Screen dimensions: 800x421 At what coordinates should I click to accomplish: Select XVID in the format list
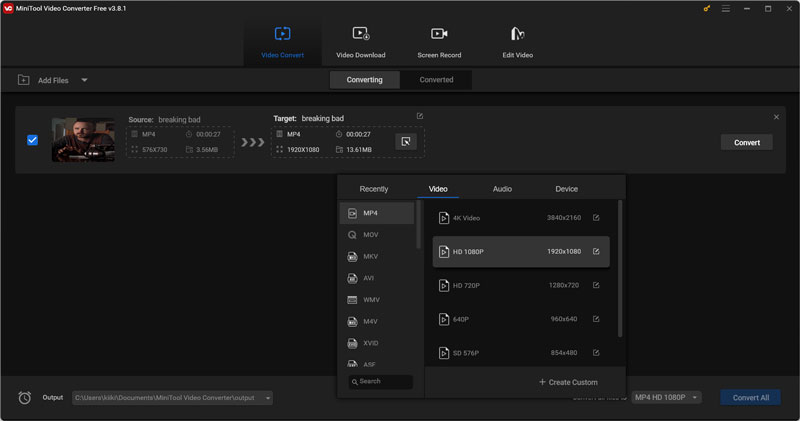click(x=377, y=343)
